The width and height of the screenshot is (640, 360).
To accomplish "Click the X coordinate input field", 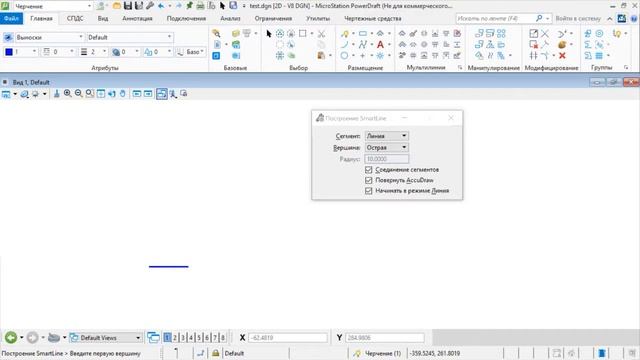I will [288, 338].
